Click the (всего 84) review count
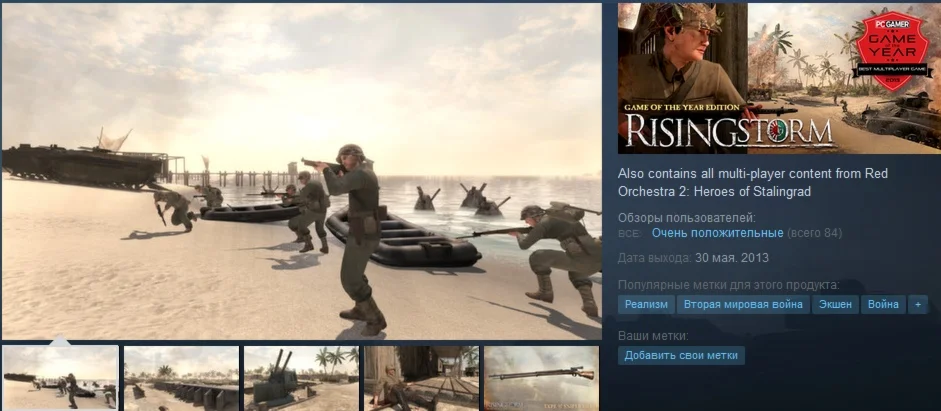 click(x=814, y=233)
